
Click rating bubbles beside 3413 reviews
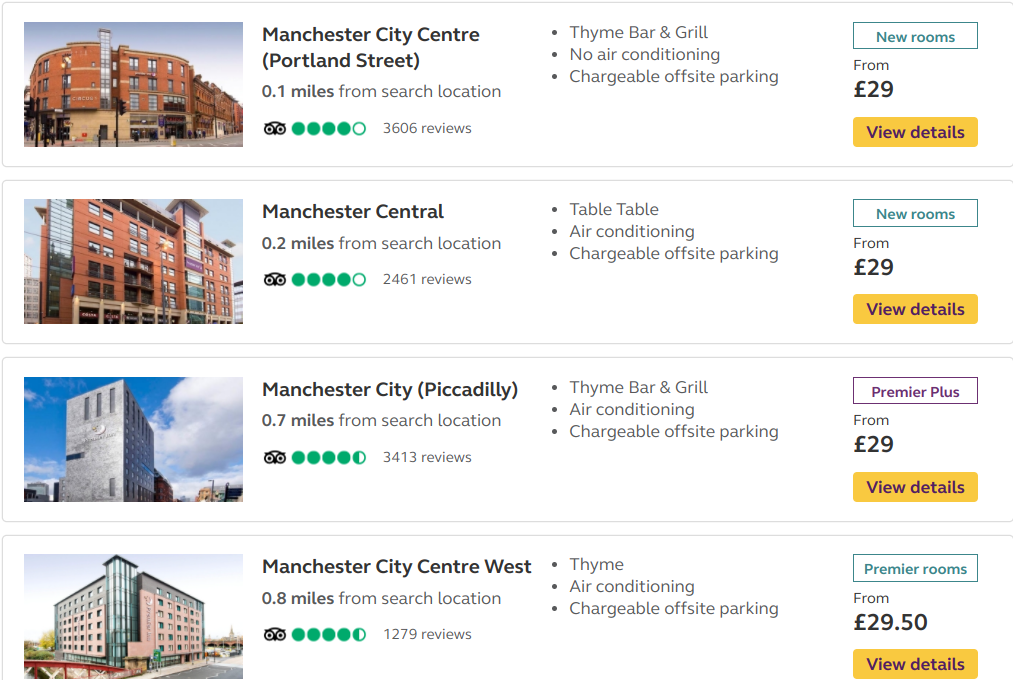point(329,457)
